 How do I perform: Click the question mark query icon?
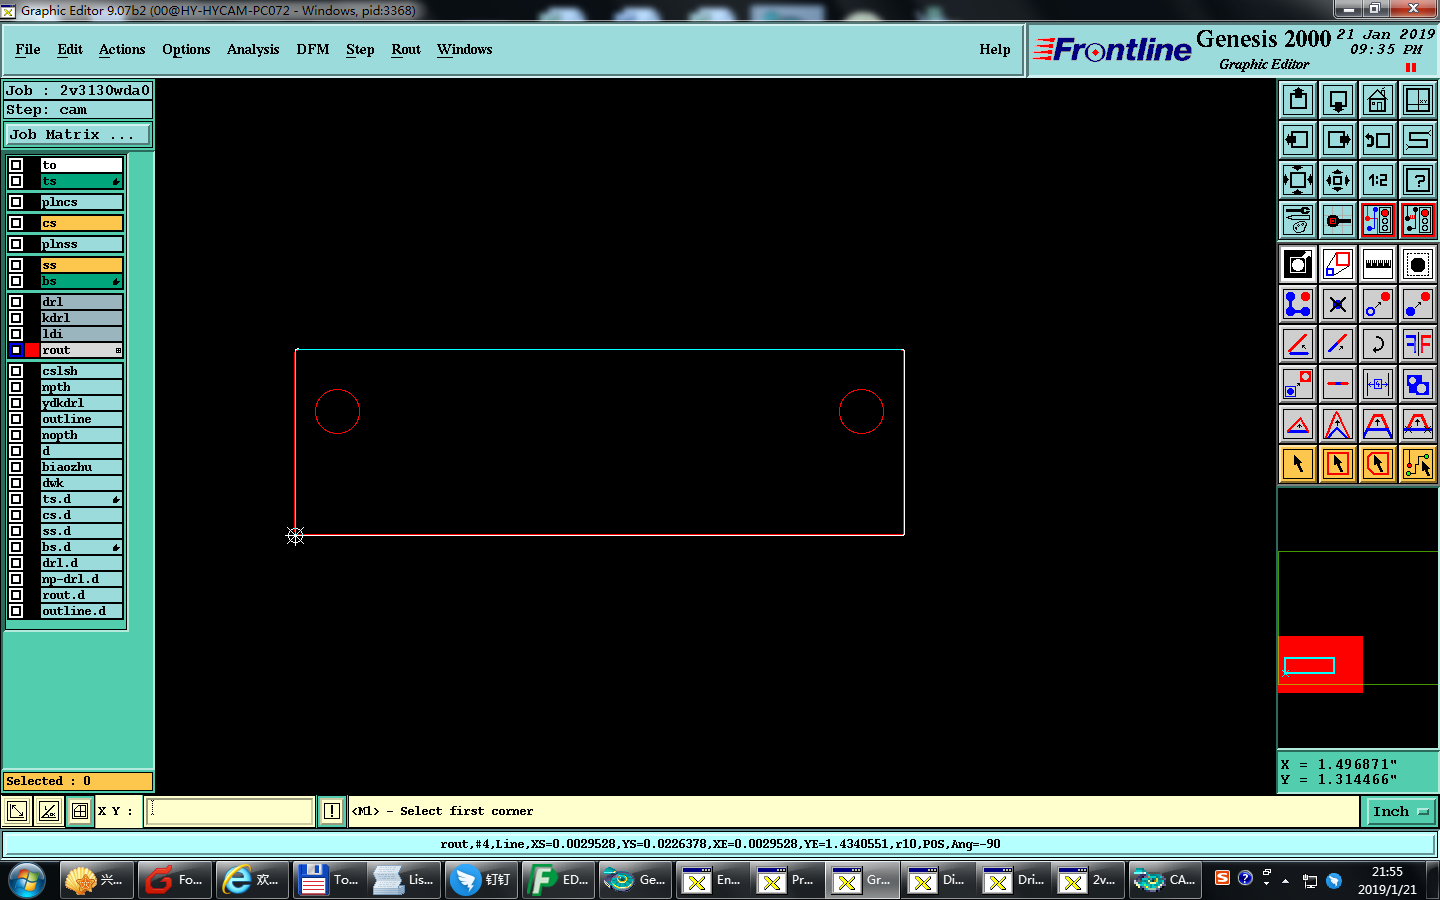point(1418,180)
